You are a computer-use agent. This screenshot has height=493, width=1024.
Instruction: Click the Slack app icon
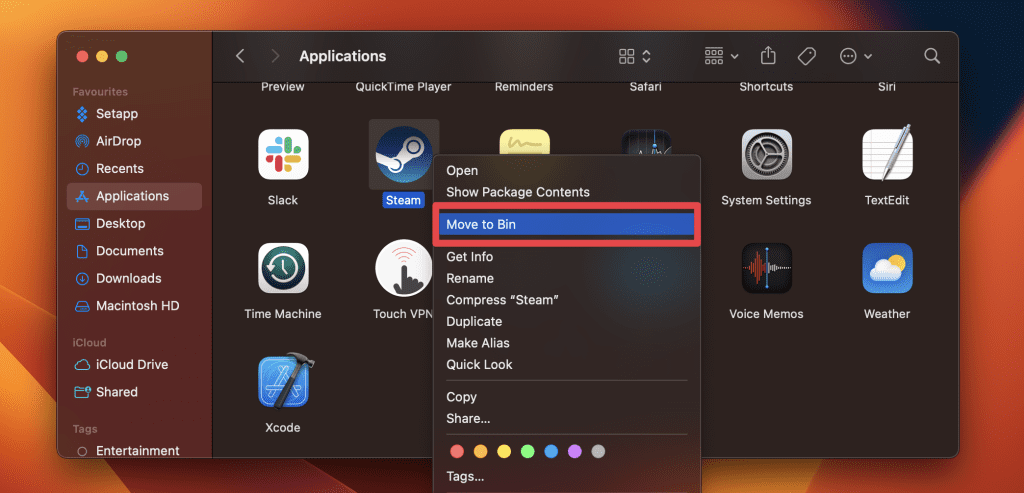283,155
